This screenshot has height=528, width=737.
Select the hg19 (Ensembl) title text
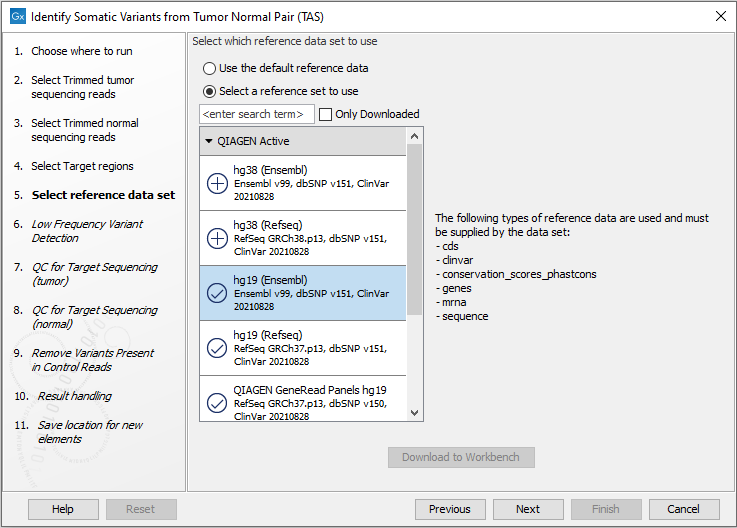pyautogui.click(x=270, y=280)
